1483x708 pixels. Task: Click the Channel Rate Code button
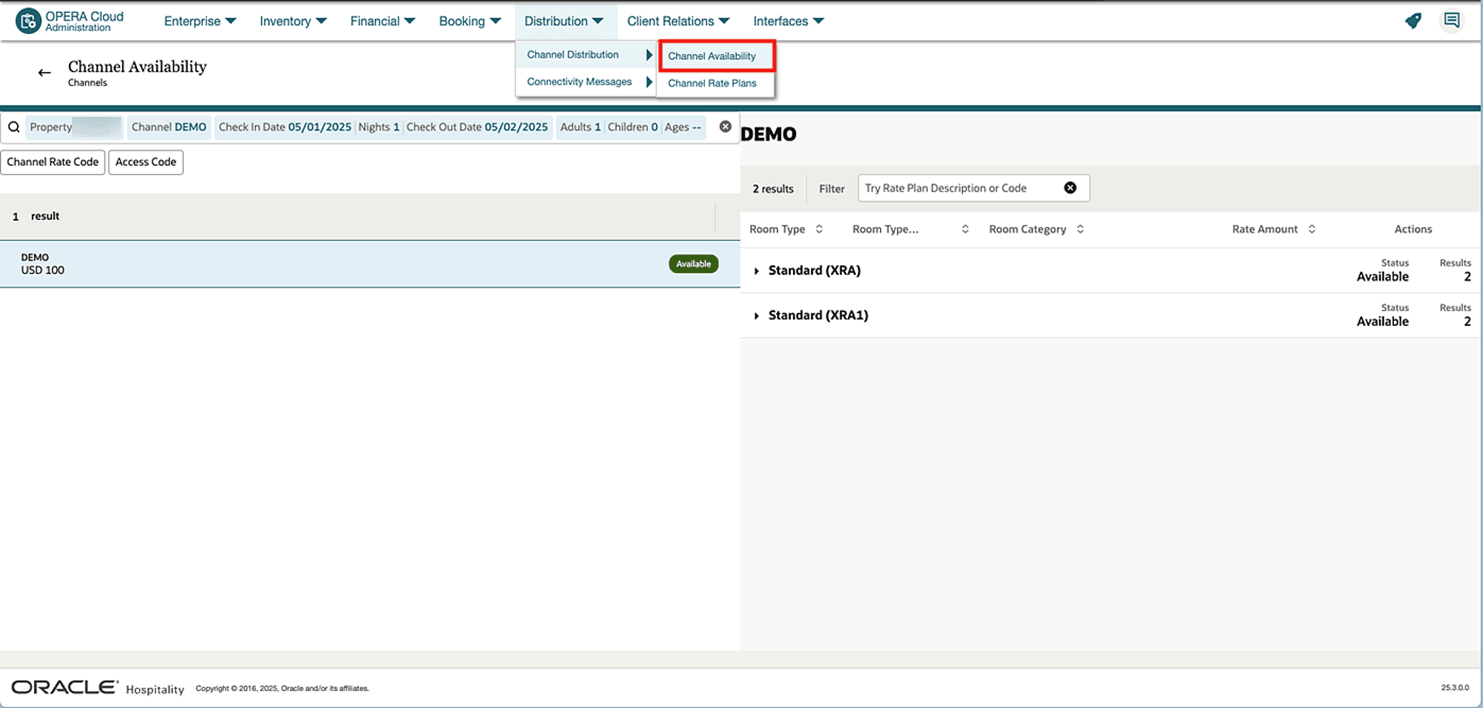tap(53, 162)
